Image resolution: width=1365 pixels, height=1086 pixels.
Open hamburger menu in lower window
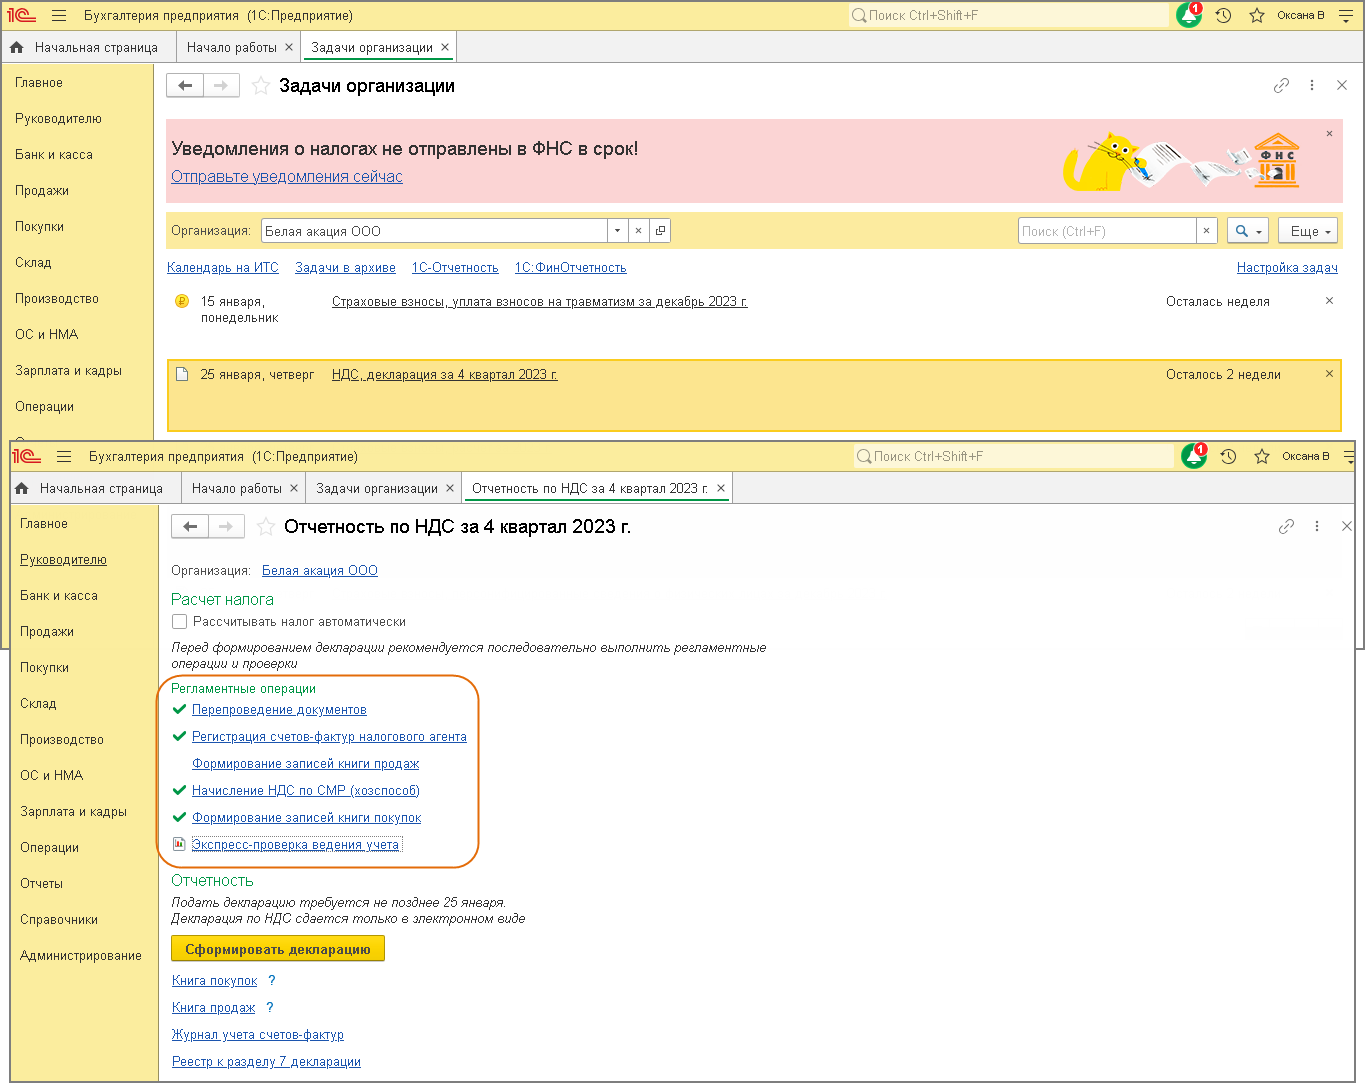pyautogui.click(x=64, y=457)
